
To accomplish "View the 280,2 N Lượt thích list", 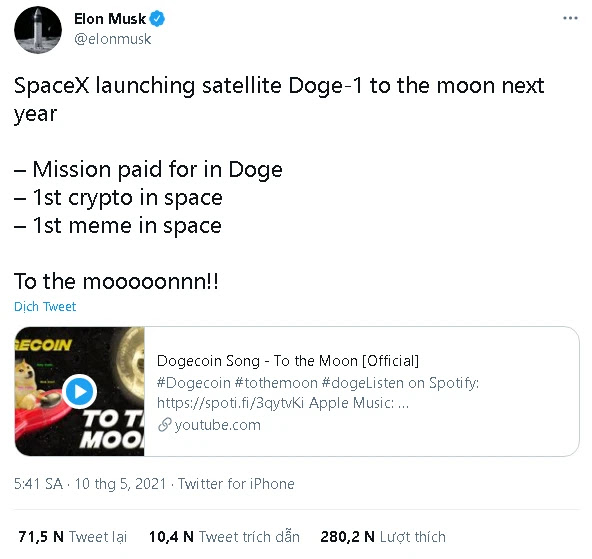I will 383,537.
